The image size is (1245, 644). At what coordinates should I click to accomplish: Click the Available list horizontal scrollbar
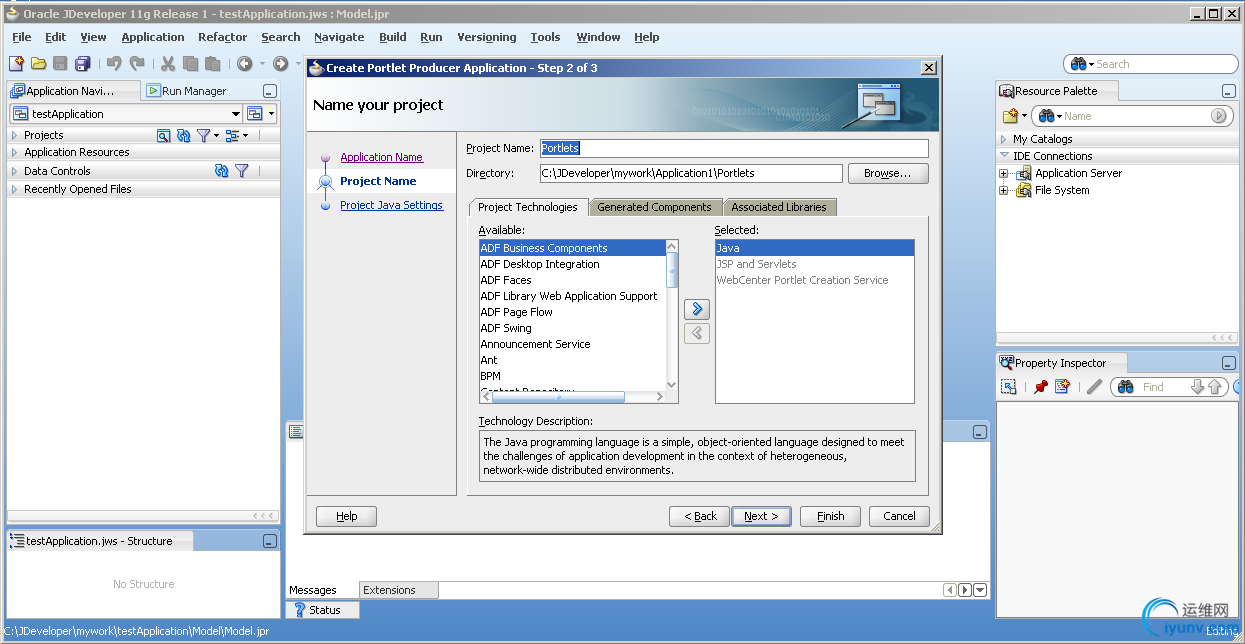tap(573, 397)
